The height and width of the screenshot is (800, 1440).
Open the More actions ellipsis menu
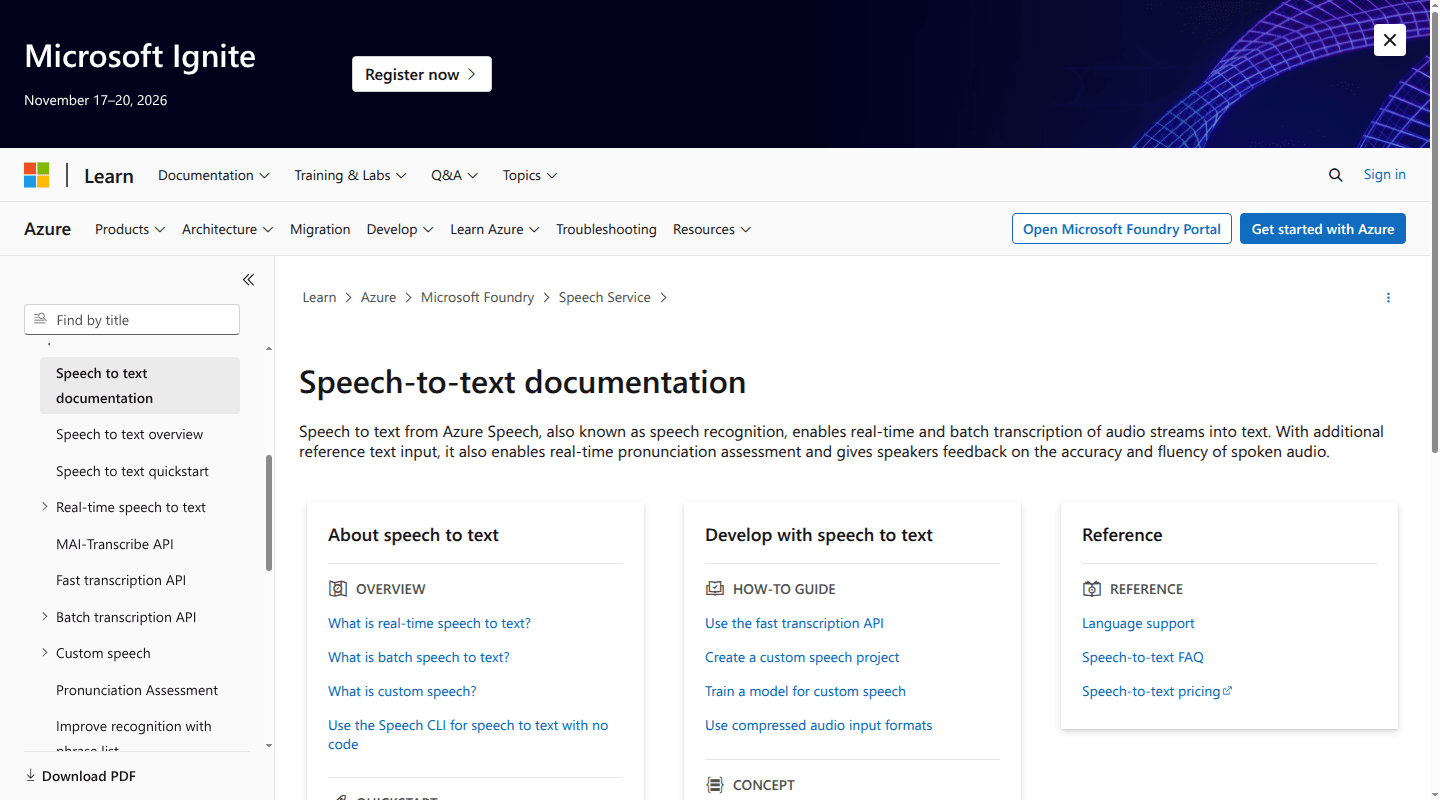point(1388,298)
